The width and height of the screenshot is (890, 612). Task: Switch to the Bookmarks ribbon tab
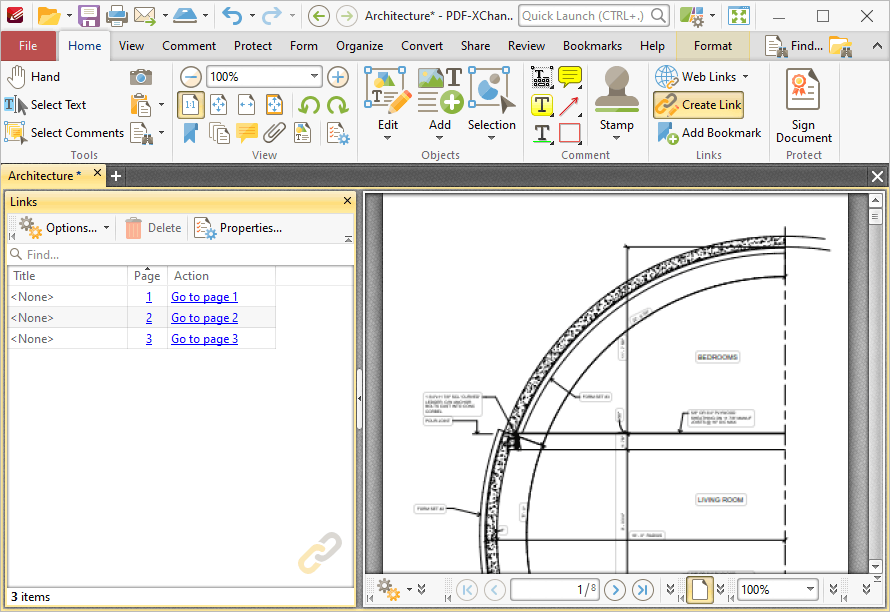click(x=592, y=46)
